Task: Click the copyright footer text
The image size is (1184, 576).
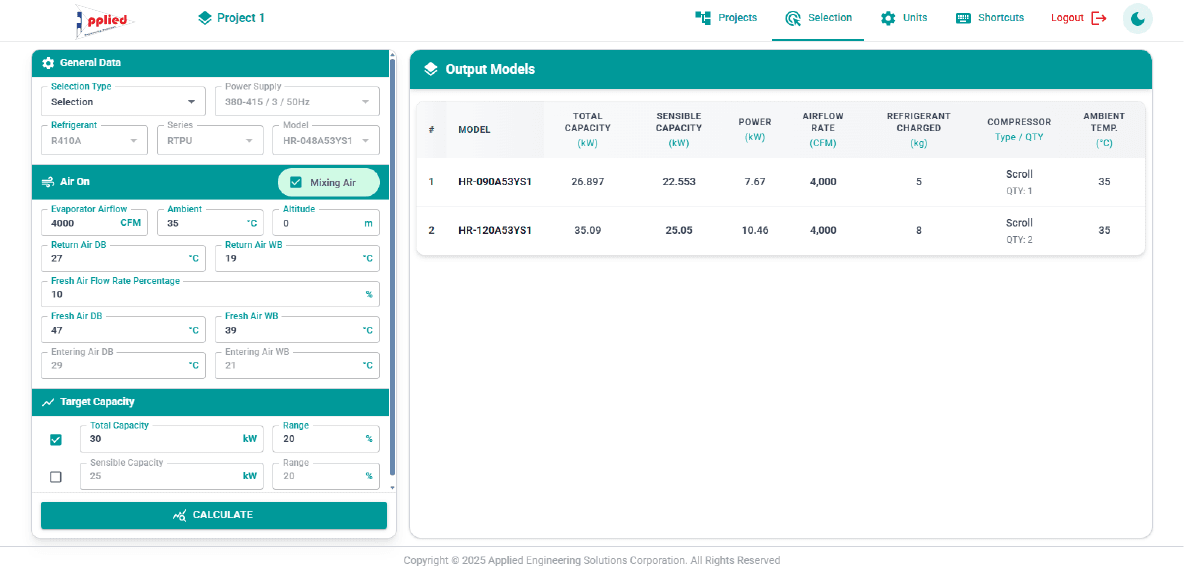Action: pos(591,560)
